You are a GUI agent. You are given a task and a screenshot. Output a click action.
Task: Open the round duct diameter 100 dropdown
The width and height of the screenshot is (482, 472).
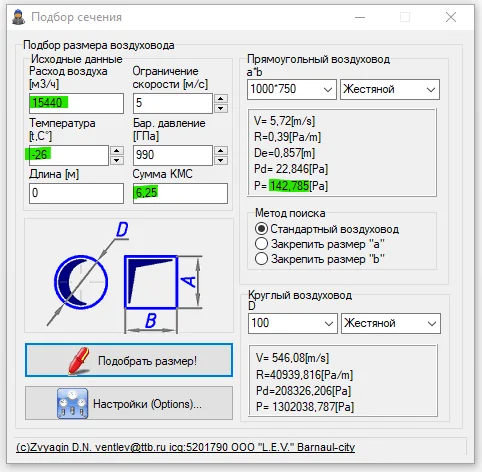[x=293, y=323]
